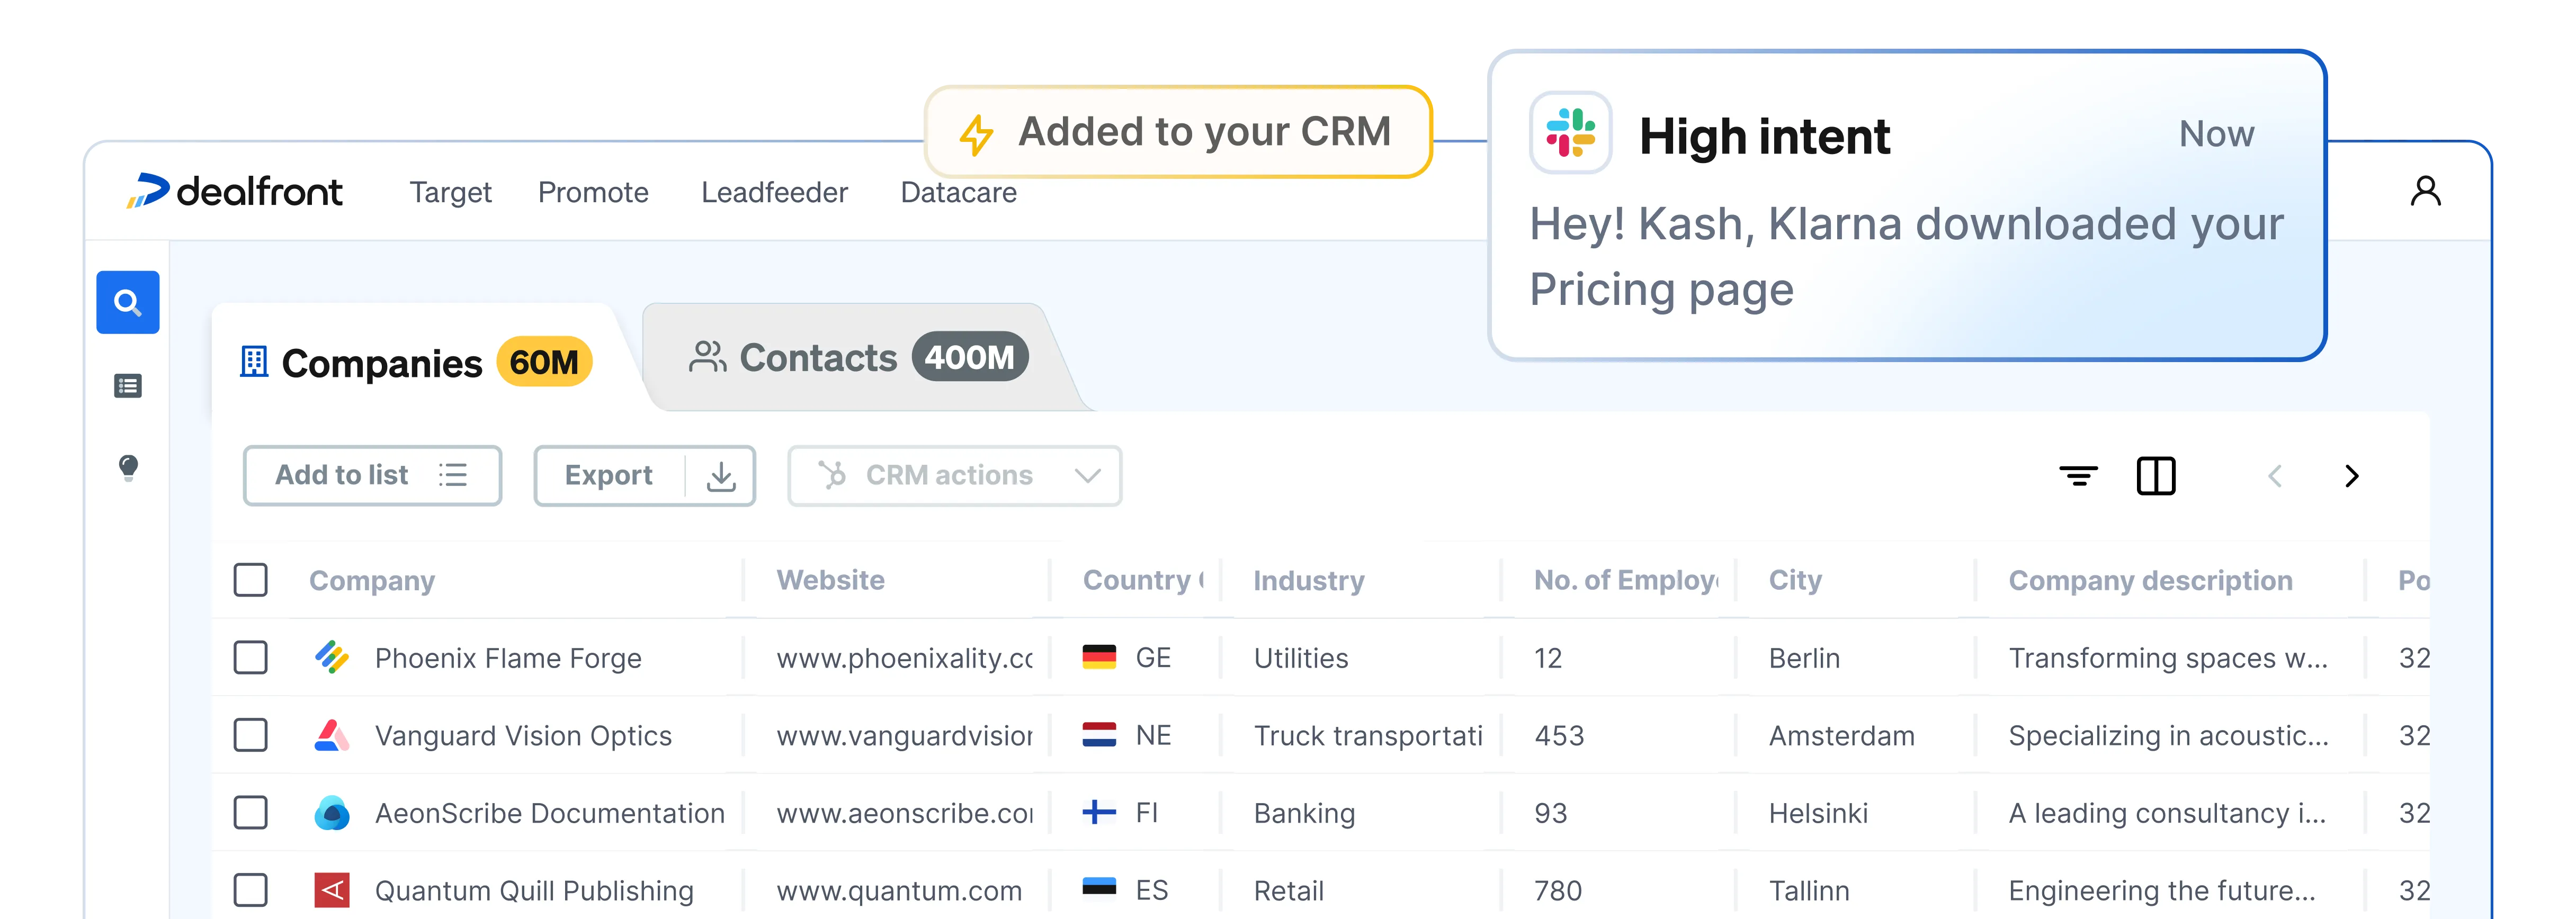This screenshot has height=919, width=2576.
Task: Click the Slack logo in notification
Action: 1570,134
